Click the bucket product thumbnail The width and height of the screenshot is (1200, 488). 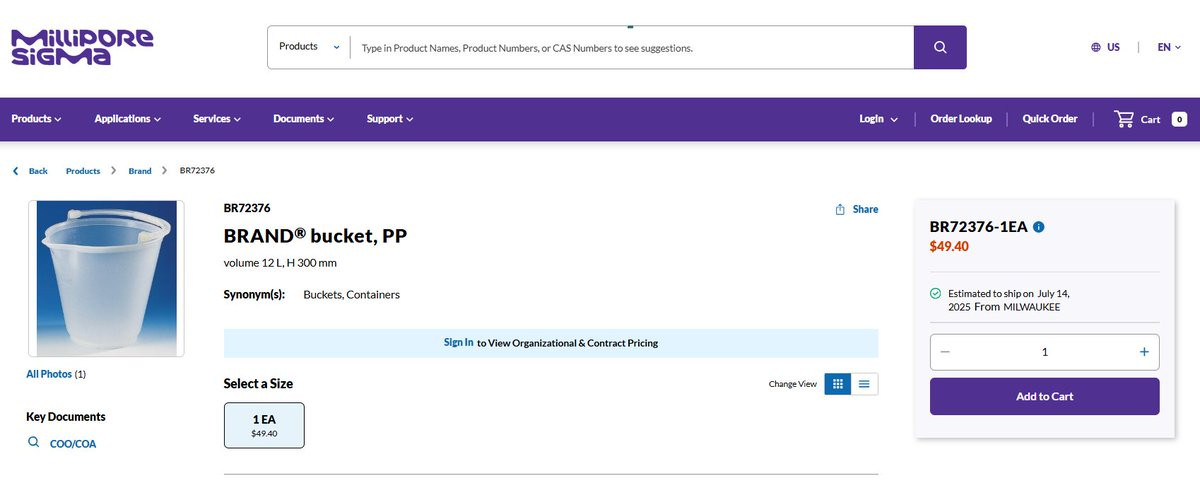[106, 278]
